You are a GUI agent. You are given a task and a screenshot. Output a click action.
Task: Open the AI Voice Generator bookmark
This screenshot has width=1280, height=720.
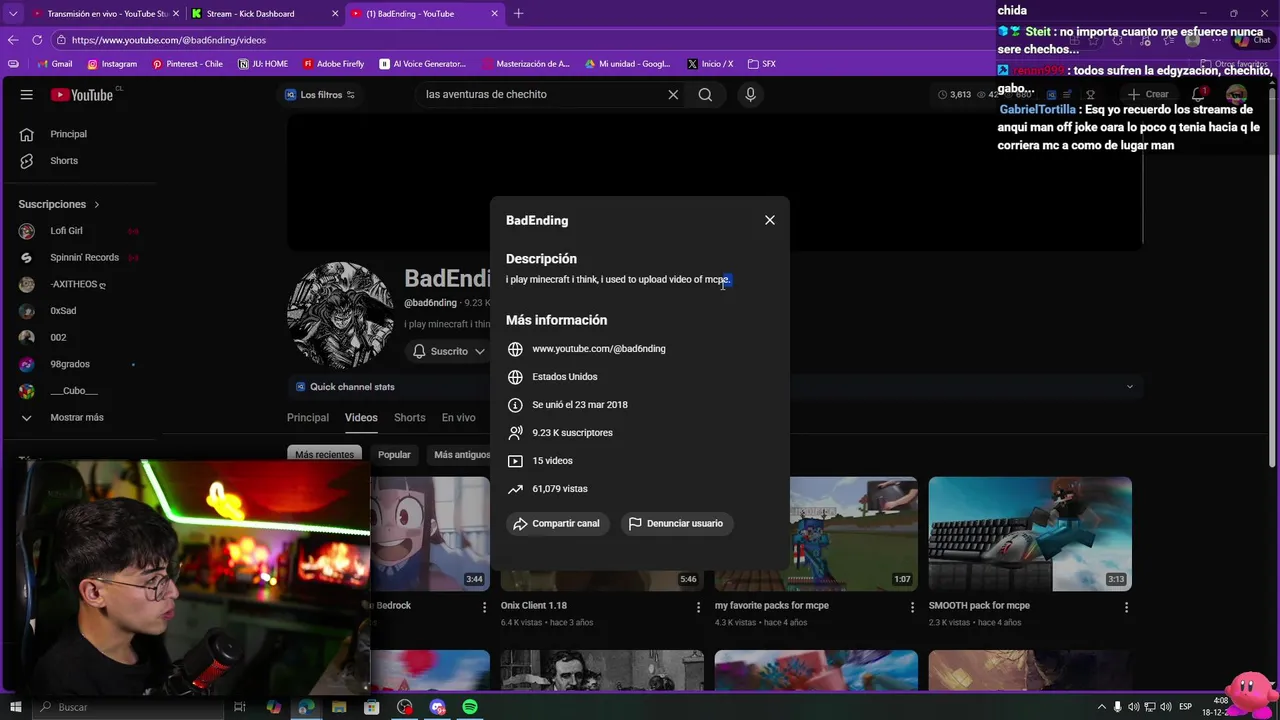tap(422, 64)
